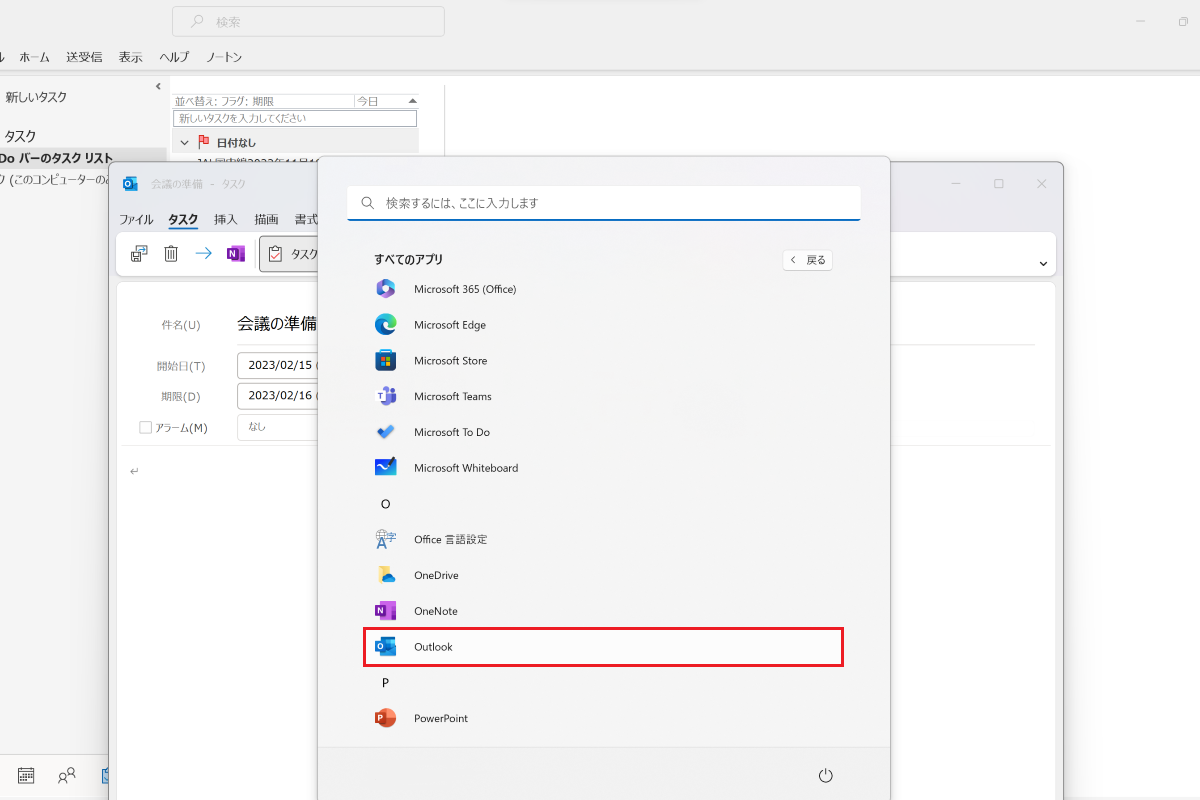Close the 会議の準備 task window
The height and width of the screenshot is (800, 1200).
[x=1042, y=184]
